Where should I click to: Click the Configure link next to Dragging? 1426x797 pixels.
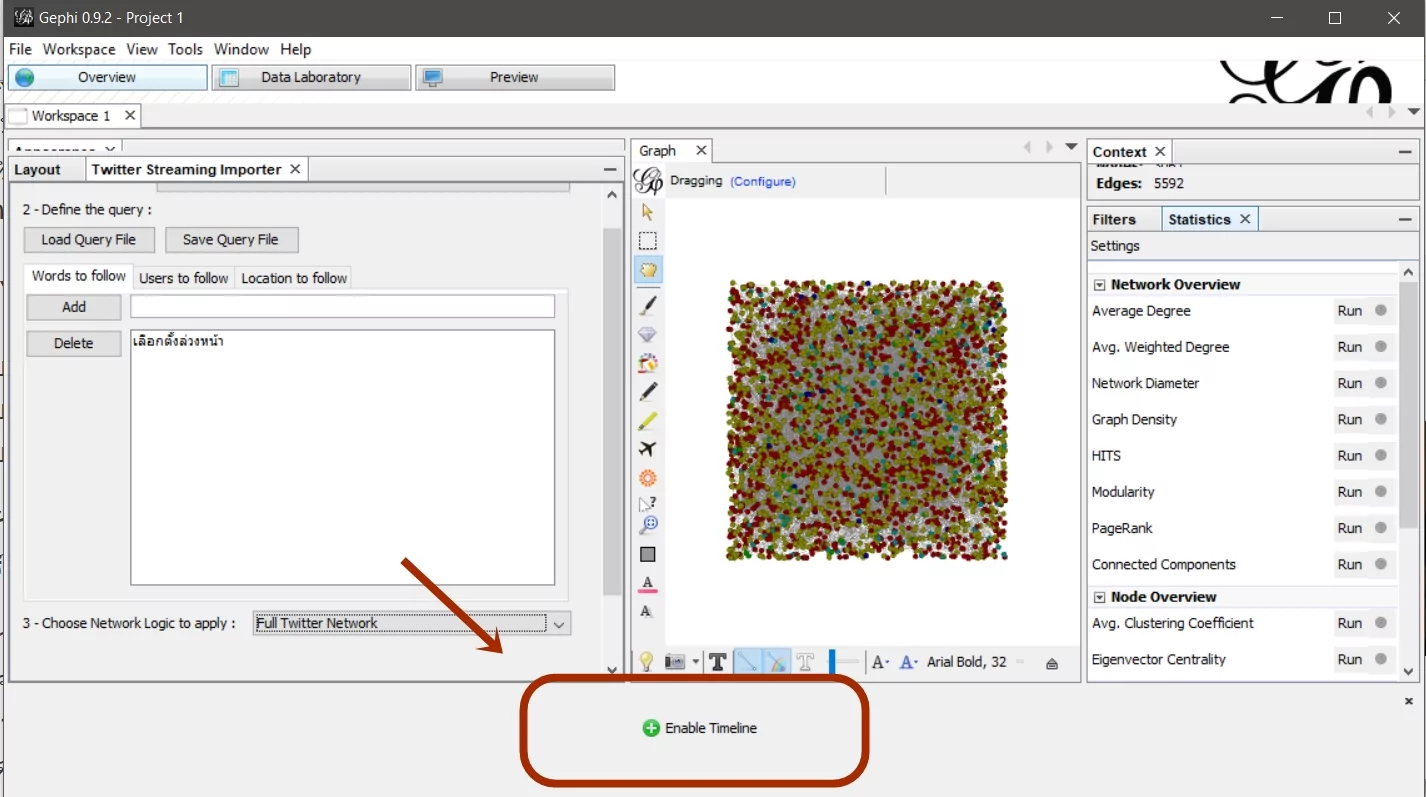(763, 181)
